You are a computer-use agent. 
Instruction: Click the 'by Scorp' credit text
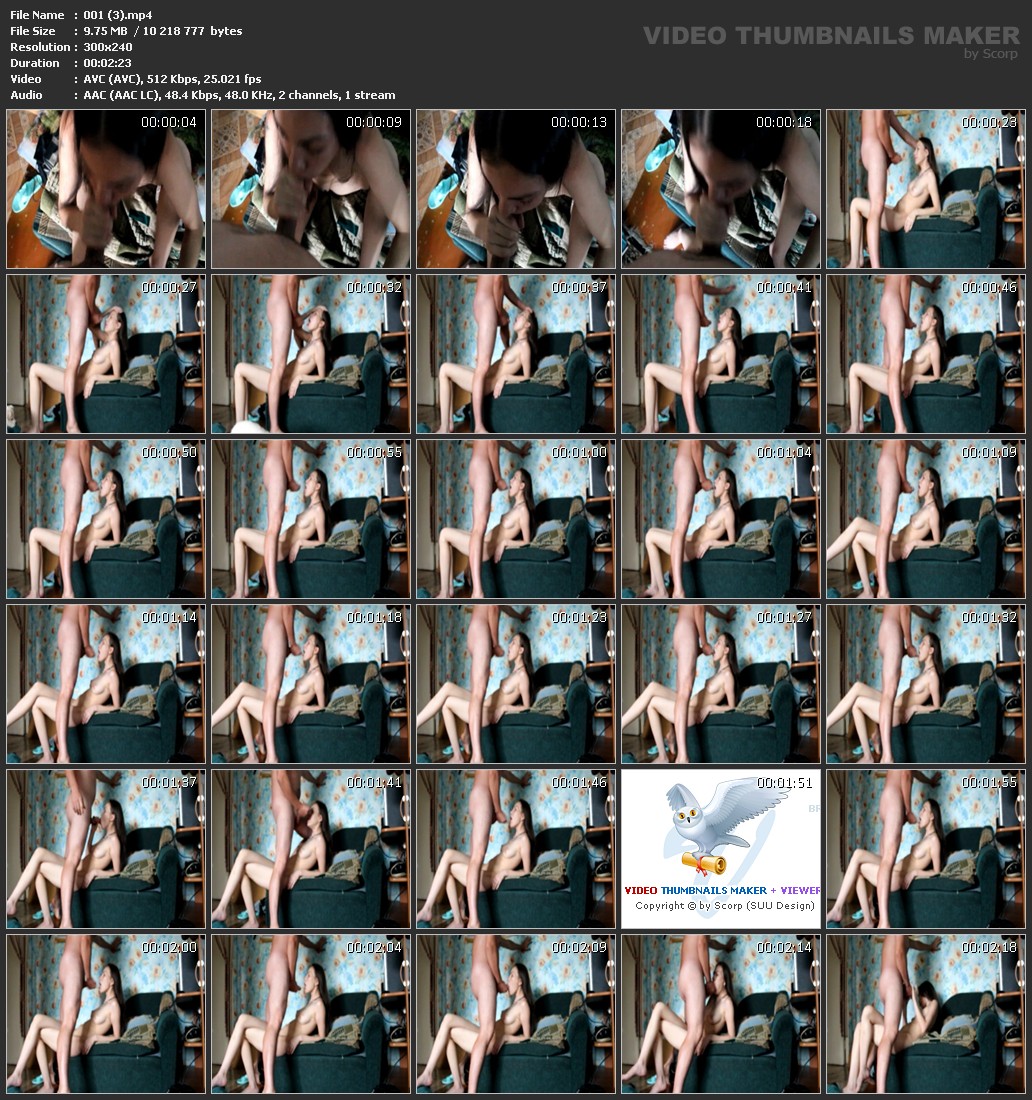point(991,54)
